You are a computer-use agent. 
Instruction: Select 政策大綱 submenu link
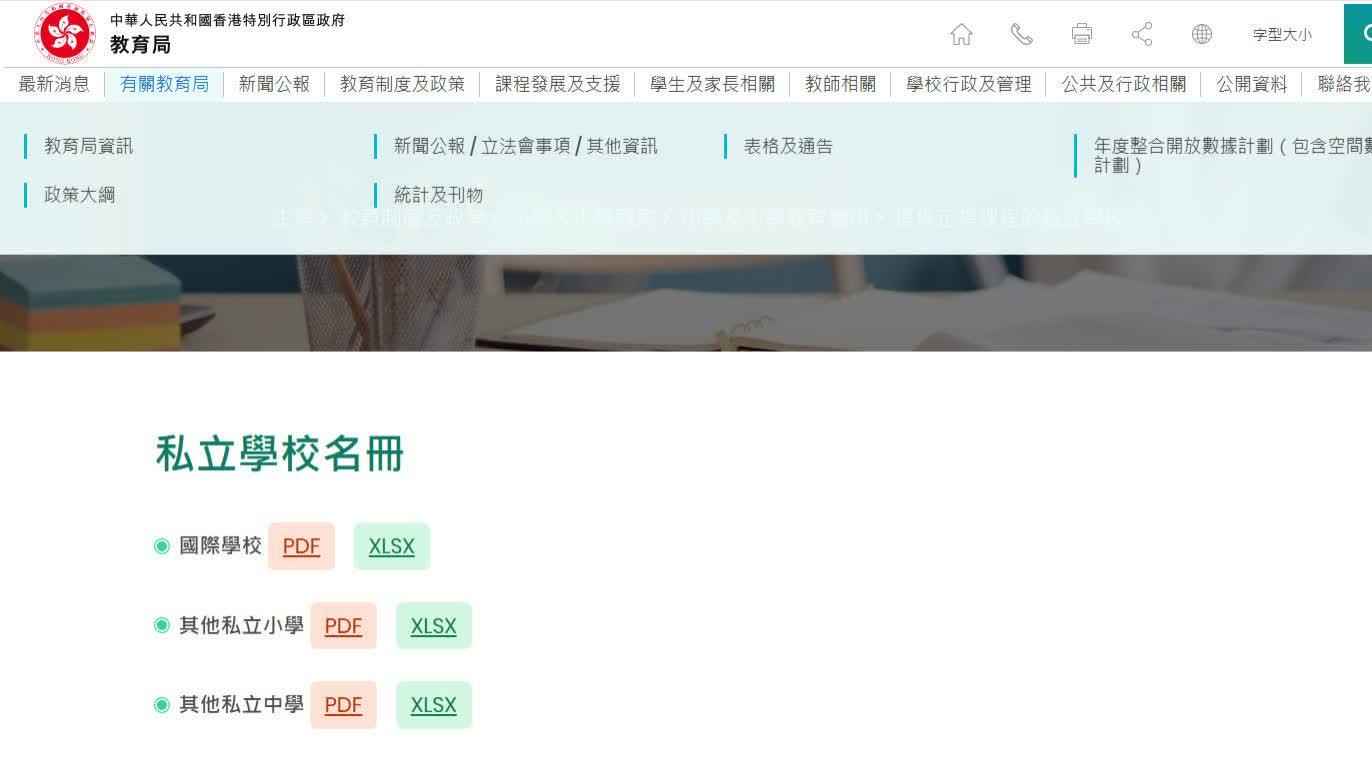click(x=79, y=195)
